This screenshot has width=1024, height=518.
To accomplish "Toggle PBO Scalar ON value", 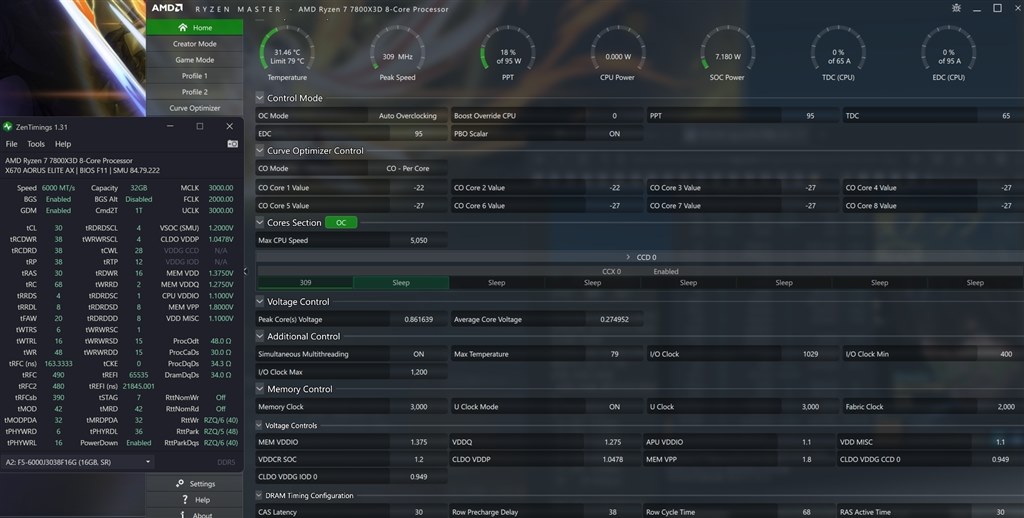I will point(614,133).
